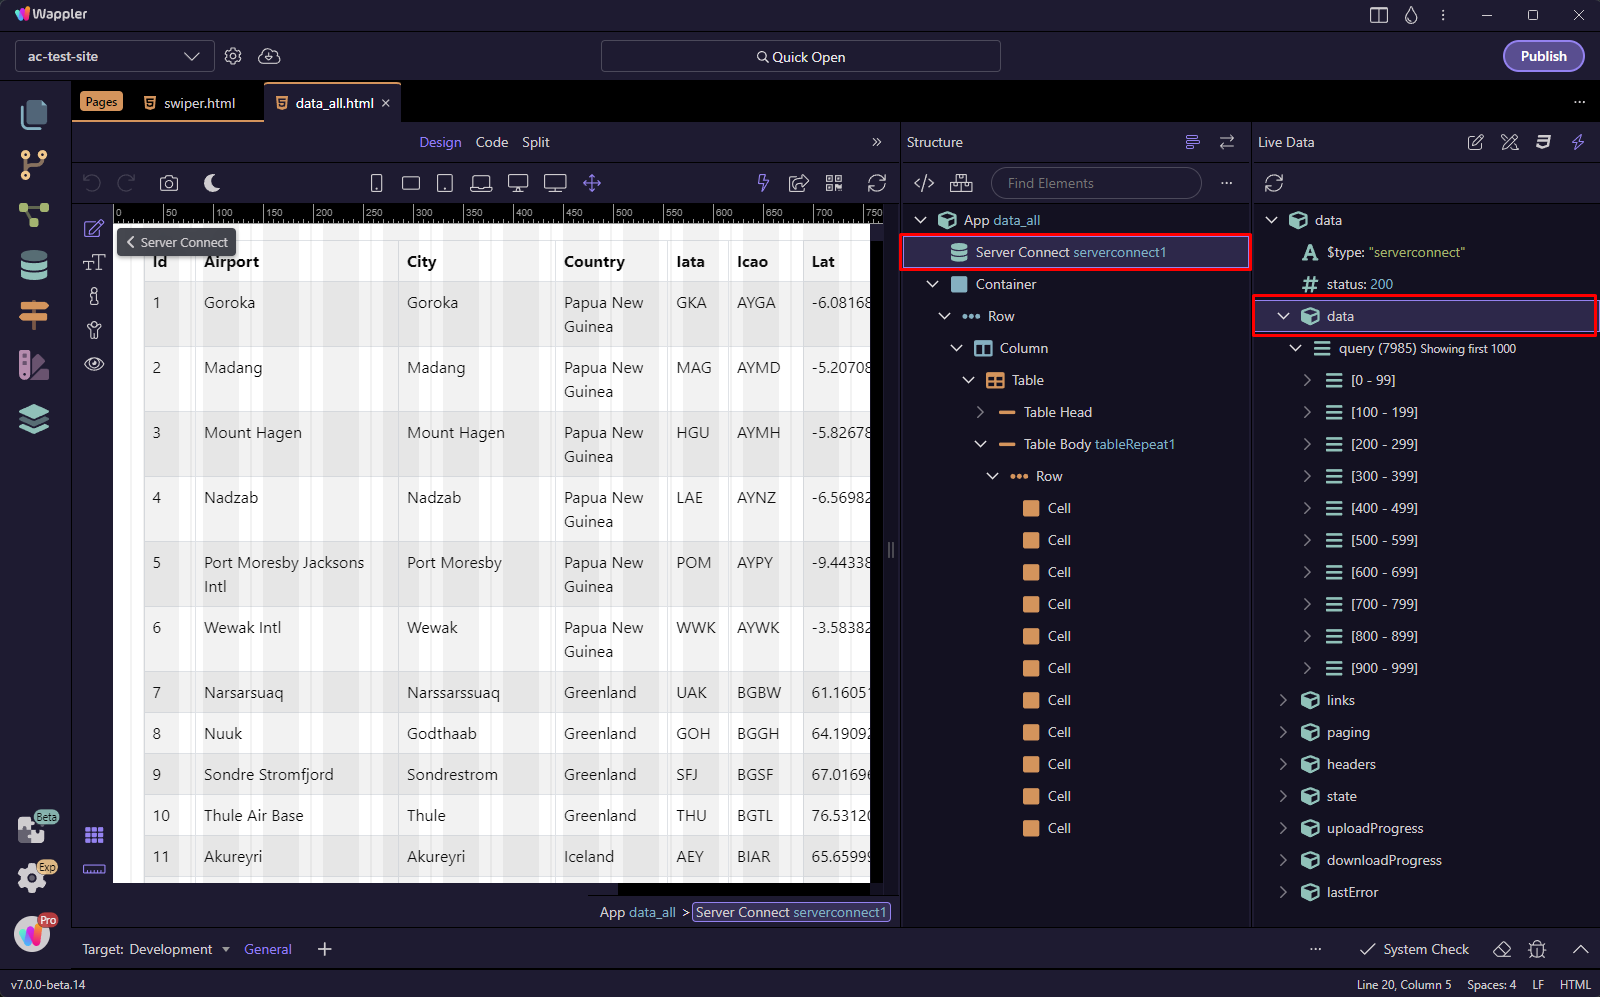Toggle the ruler icon

94,869
